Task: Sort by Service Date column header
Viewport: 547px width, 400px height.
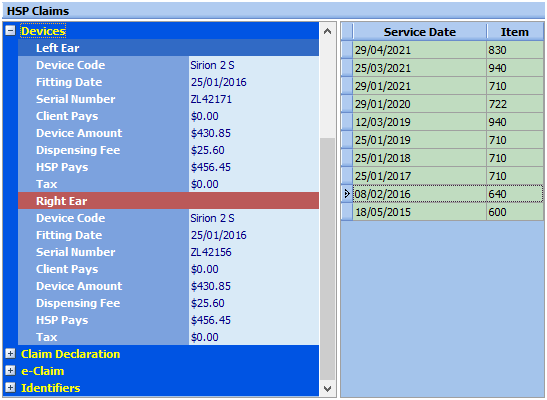Action: click(420, 32)
